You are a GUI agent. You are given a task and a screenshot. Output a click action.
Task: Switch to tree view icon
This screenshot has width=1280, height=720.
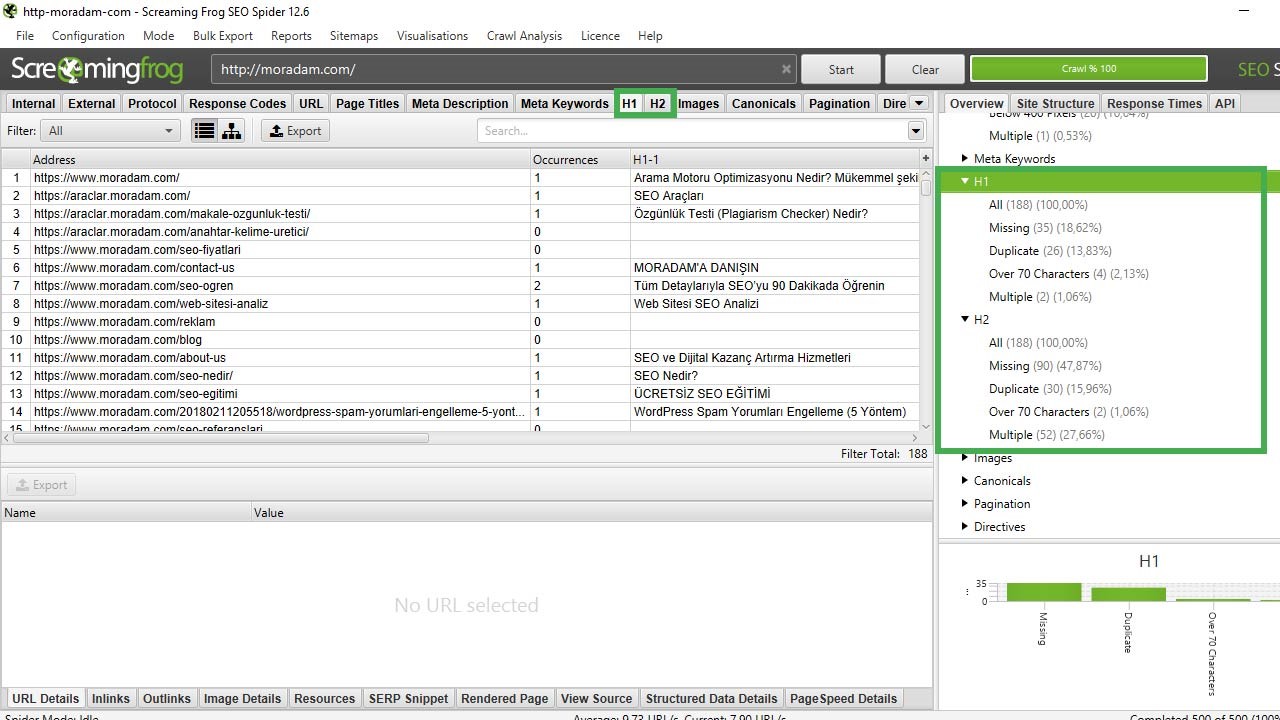(232, 131)
